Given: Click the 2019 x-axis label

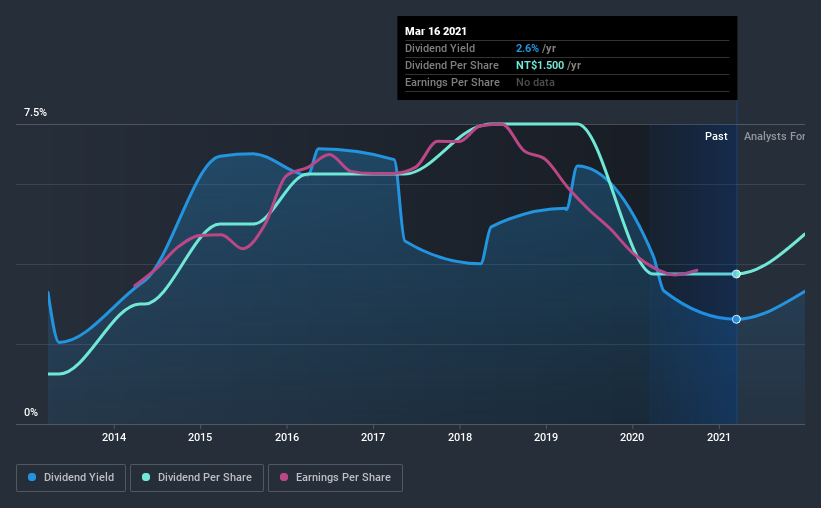Looking at the screenshot, I should (x=546, y=437).
